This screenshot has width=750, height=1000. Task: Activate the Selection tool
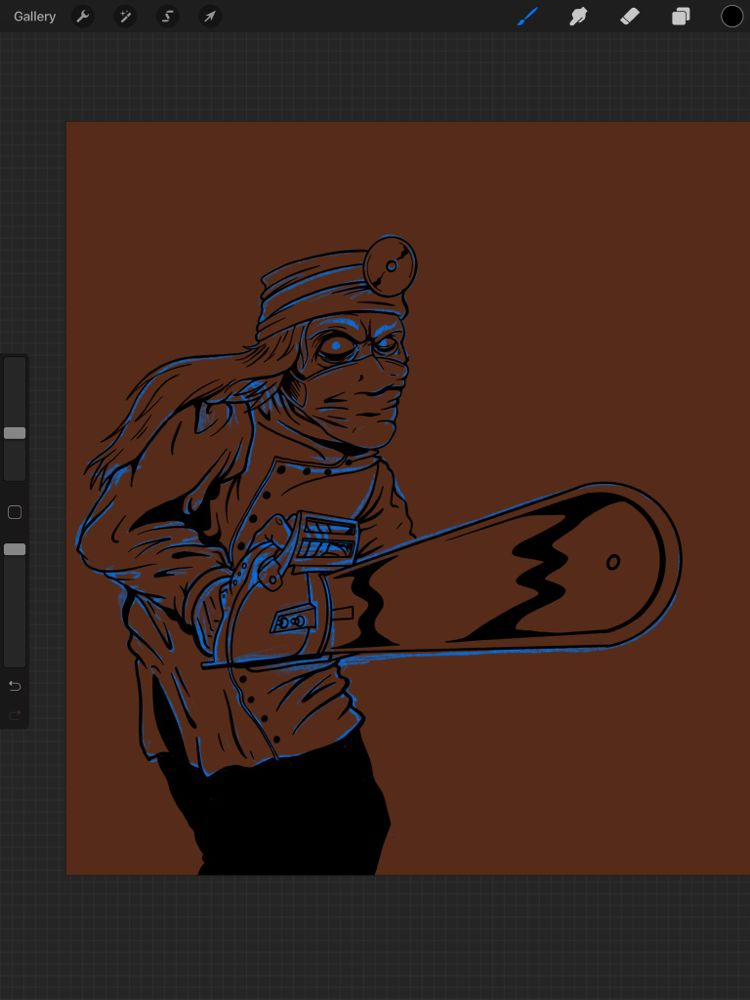click(168, 17)
